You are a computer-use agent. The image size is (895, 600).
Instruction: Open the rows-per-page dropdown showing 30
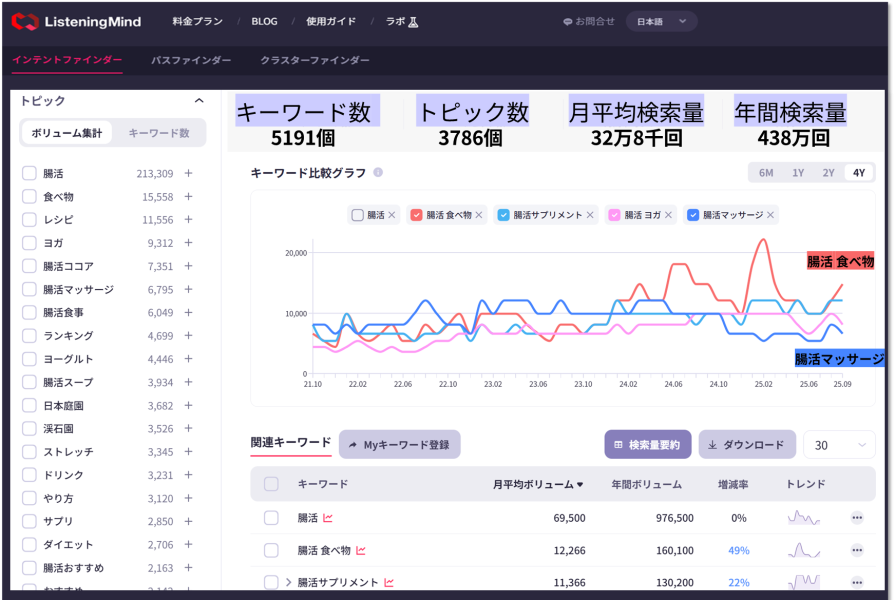[840, 444]
